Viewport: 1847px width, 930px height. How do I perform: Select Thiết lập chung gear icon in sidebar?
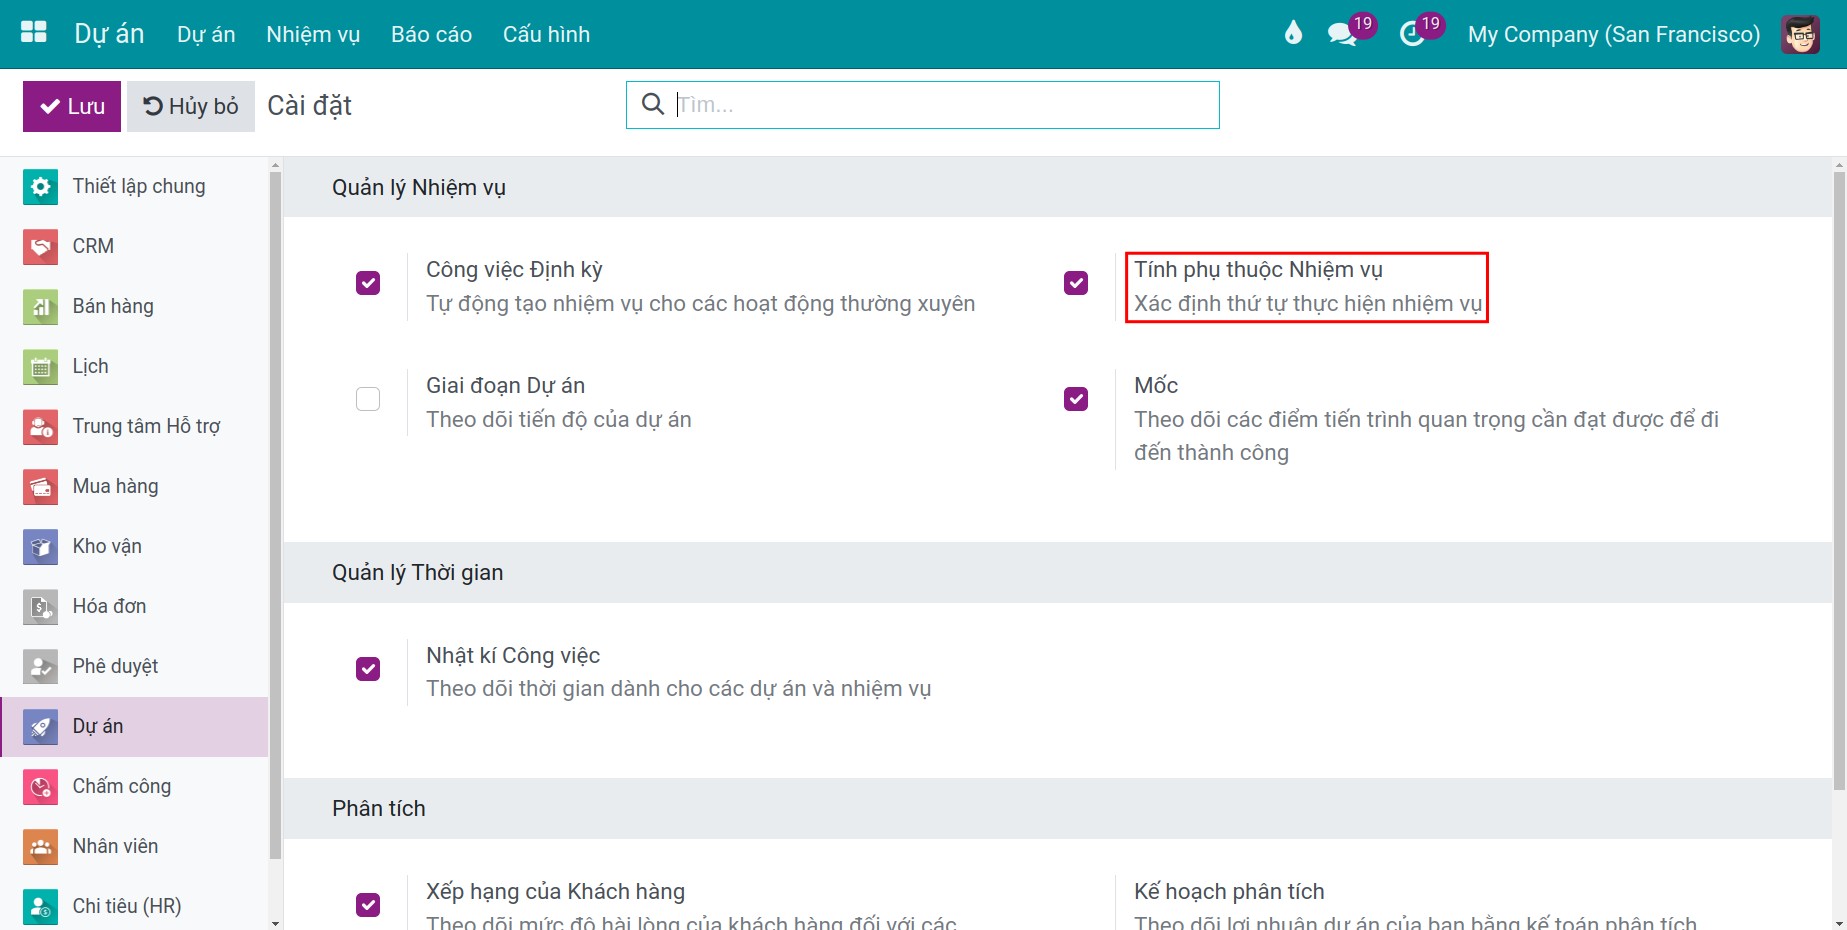tap(40, 187)
